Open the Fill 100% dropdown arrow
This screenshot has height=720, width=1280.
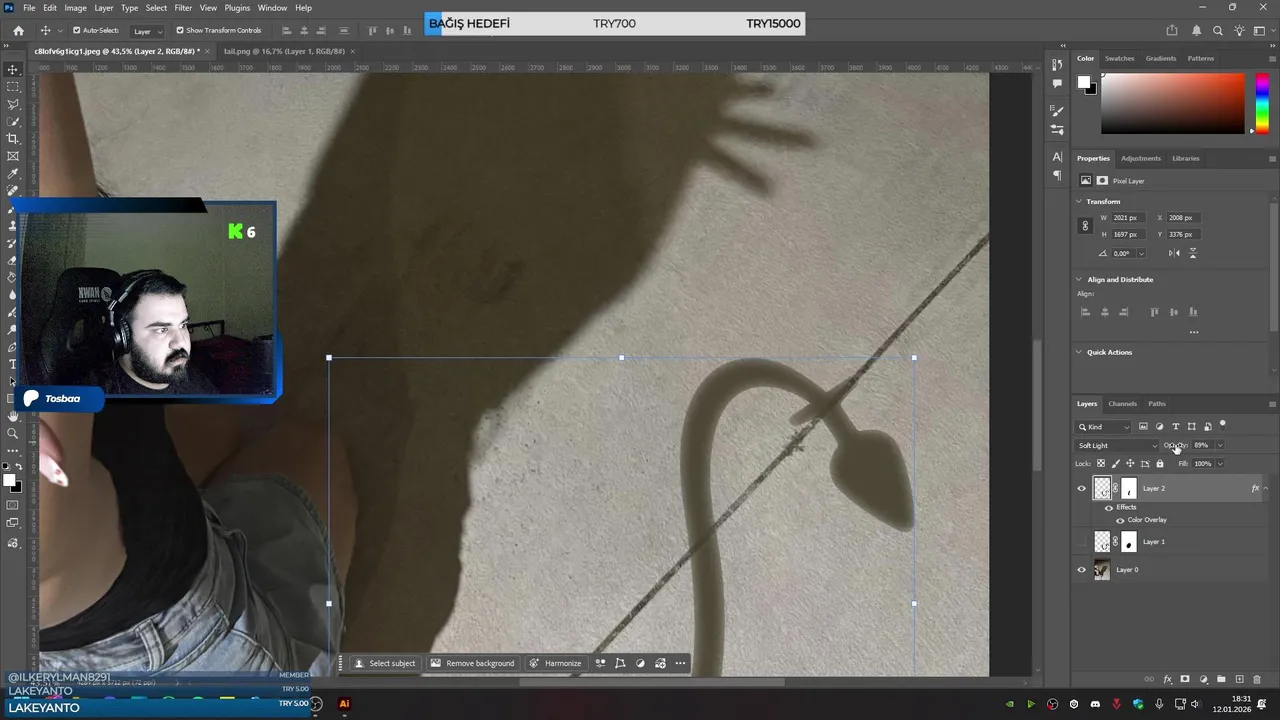coord(1220,463)
